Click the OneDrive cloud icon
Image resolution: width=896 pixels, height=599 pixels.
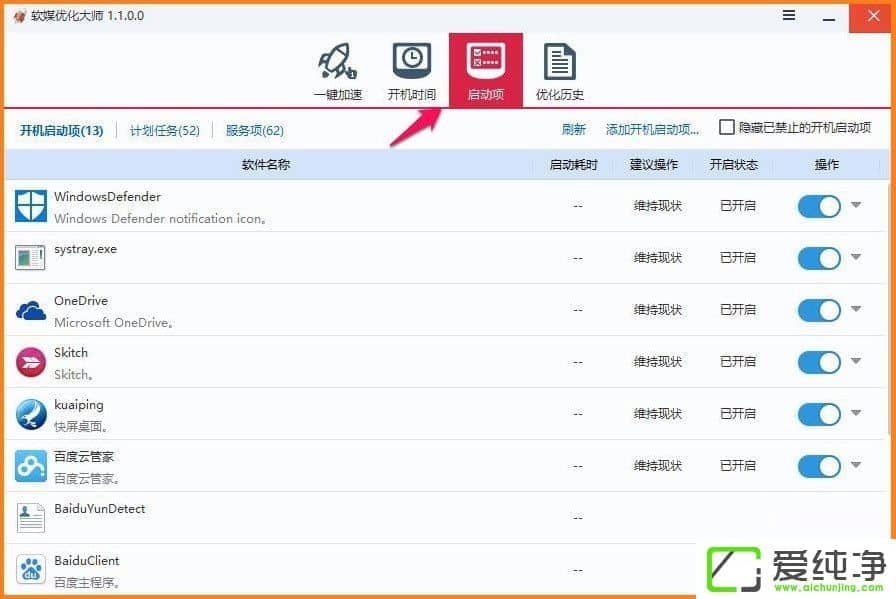tap(31, 311)
